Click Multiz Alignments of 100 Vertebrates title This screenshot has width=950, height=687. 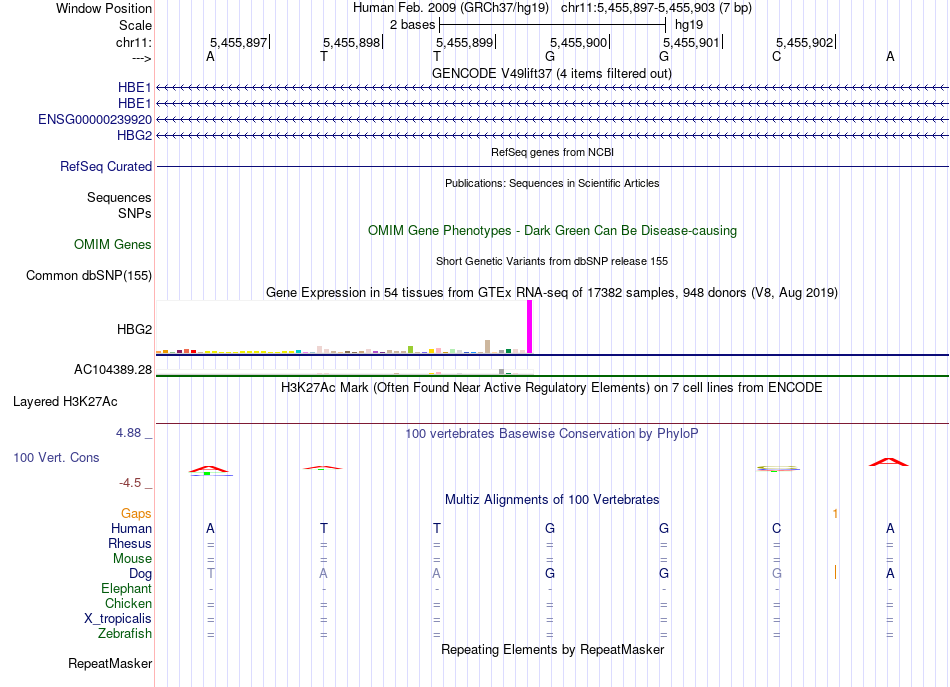coord(552,499)
